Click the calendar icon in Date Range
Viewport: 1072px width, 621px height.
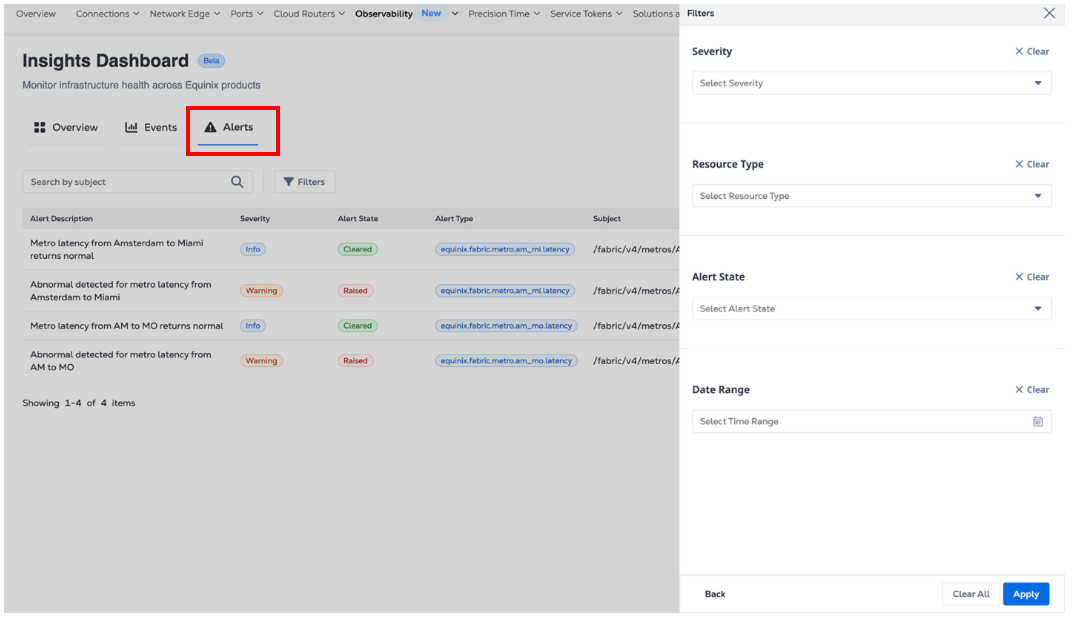pos(1038,421)
